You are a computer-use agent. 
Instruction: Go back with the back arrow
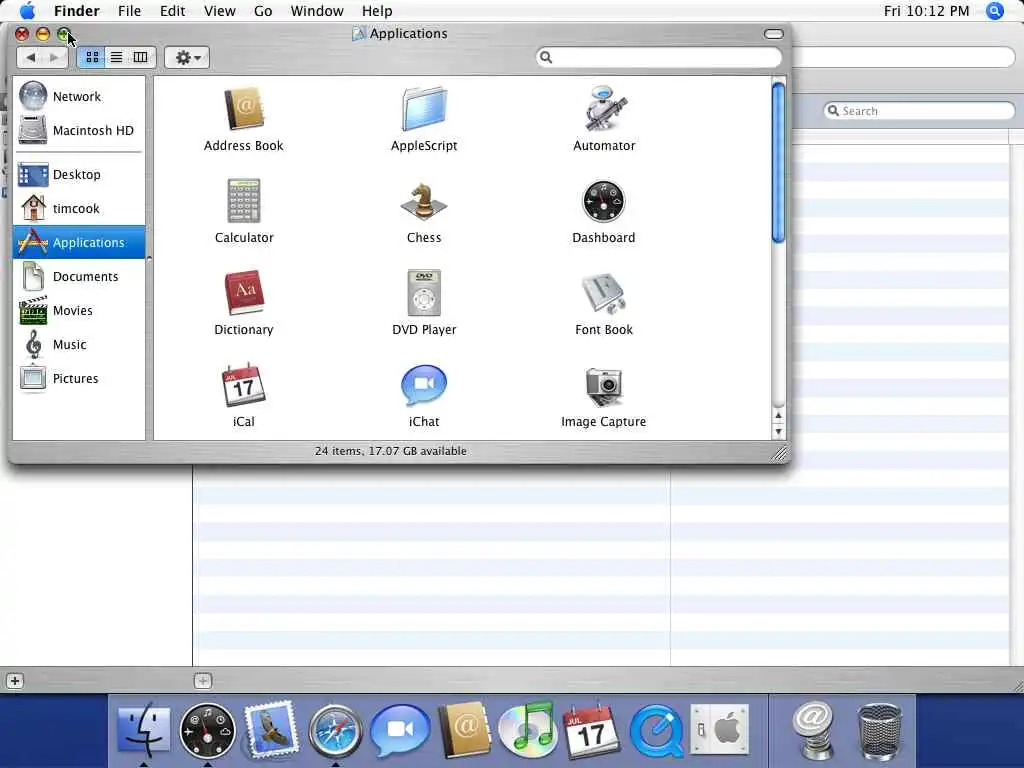coord(30,57)
